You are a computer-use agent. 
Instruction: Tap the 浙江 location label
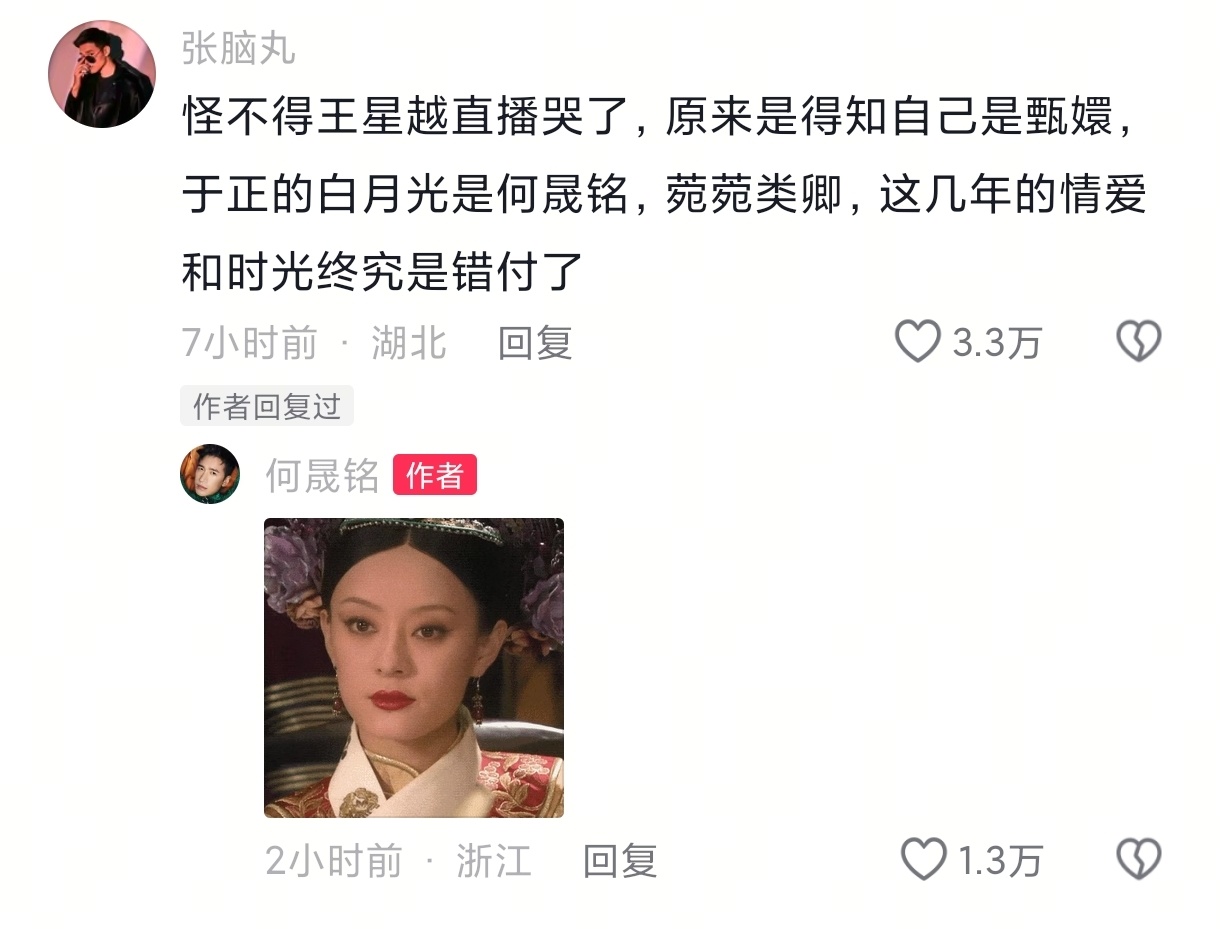(x=494, y=860)
